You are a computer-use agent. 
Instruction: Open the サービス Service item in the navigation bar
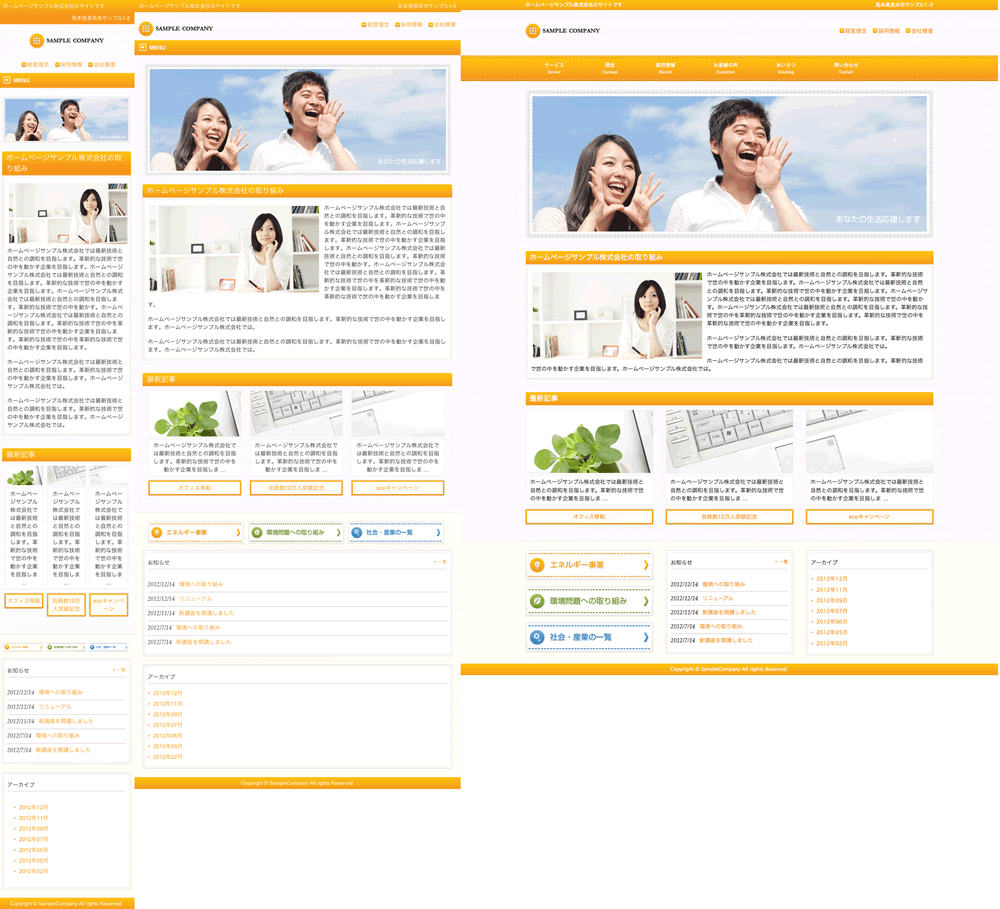pyautogui.click(x=554, y=68)
